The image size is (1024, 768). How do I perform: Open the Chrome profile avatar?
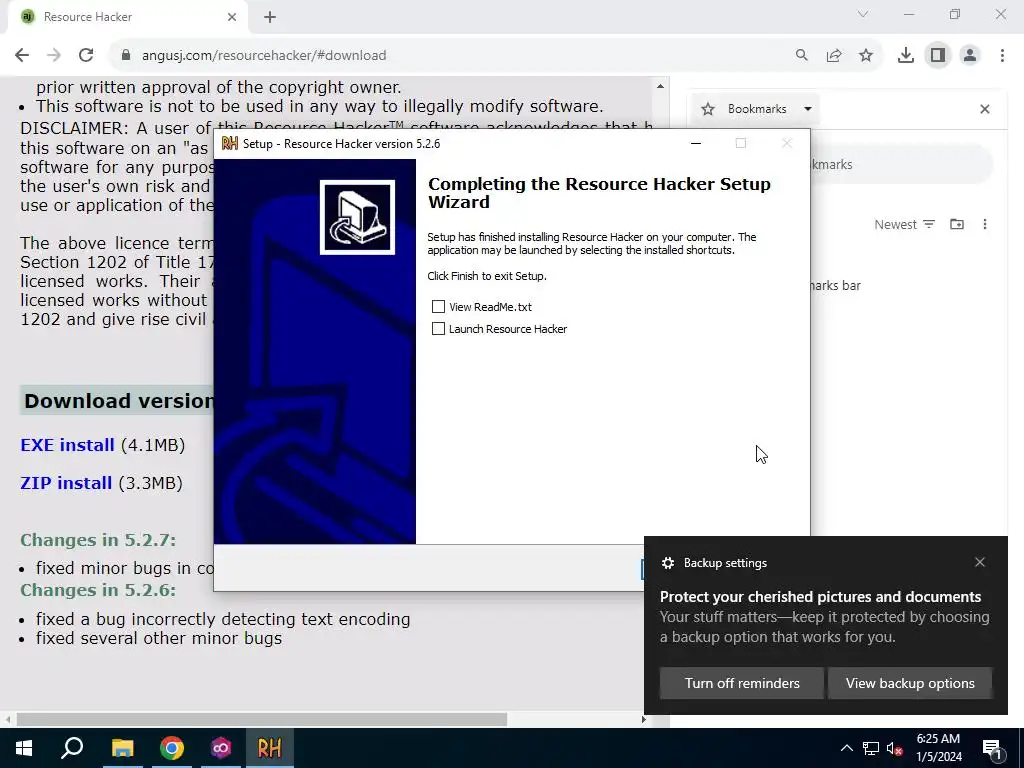point(970,56)
